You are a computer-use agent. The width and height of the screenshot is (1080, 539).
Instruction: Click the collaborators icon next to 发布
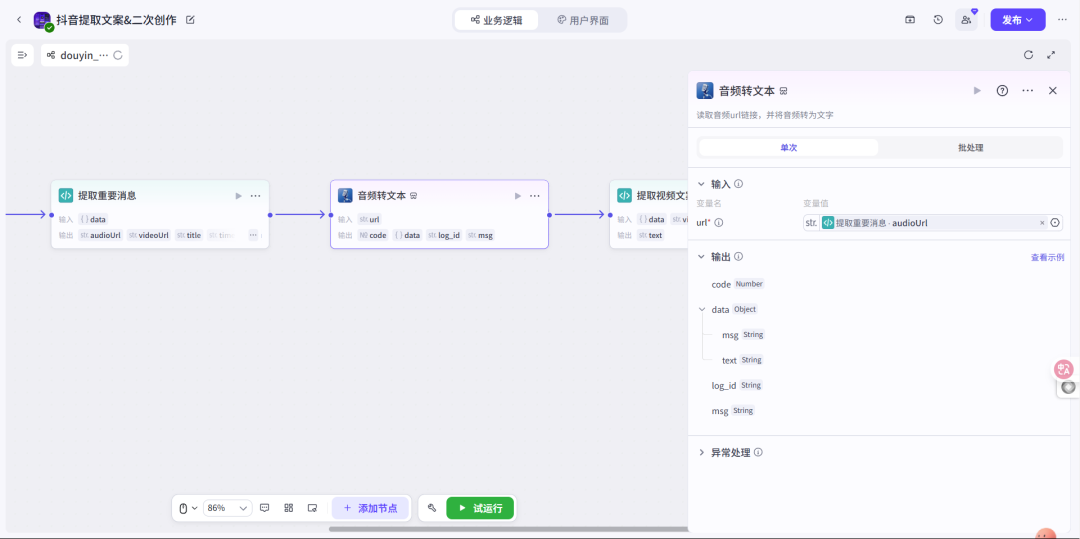(966, 20)
